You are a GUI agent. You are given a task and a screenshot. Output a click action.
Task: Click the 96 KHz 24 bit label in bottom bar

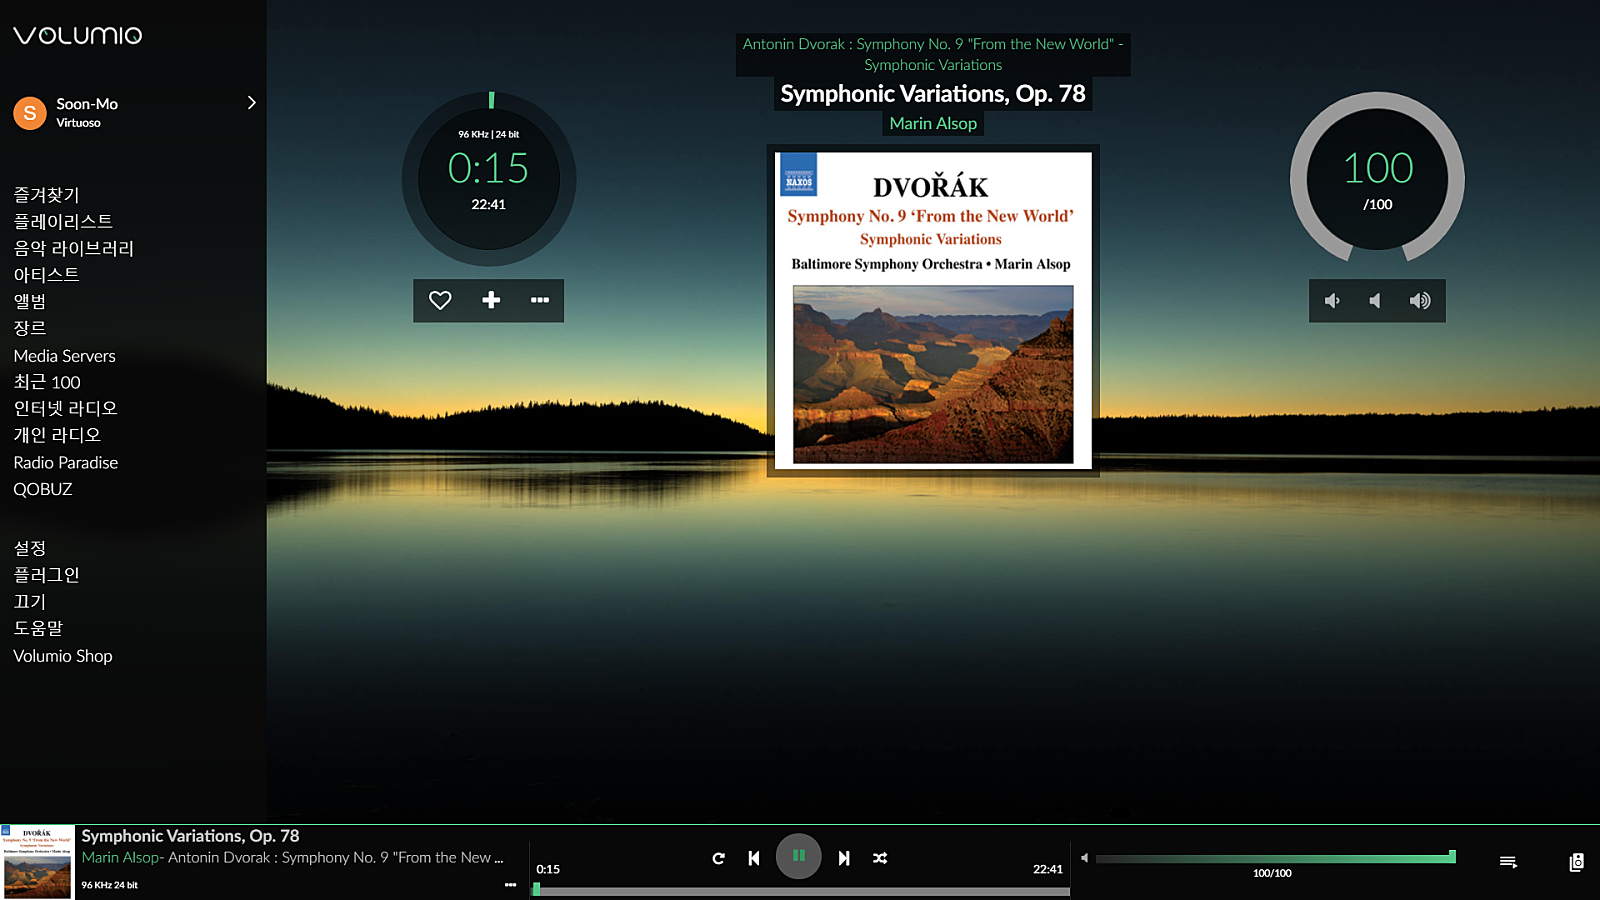(x=110, y=885)
